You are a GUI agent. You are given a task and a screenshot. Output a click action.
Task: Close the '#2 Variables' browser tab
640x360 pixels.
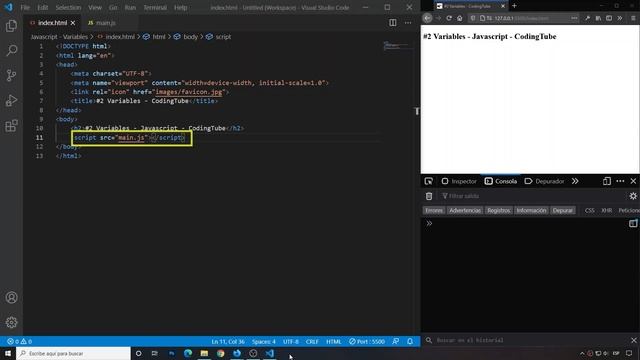503,6
